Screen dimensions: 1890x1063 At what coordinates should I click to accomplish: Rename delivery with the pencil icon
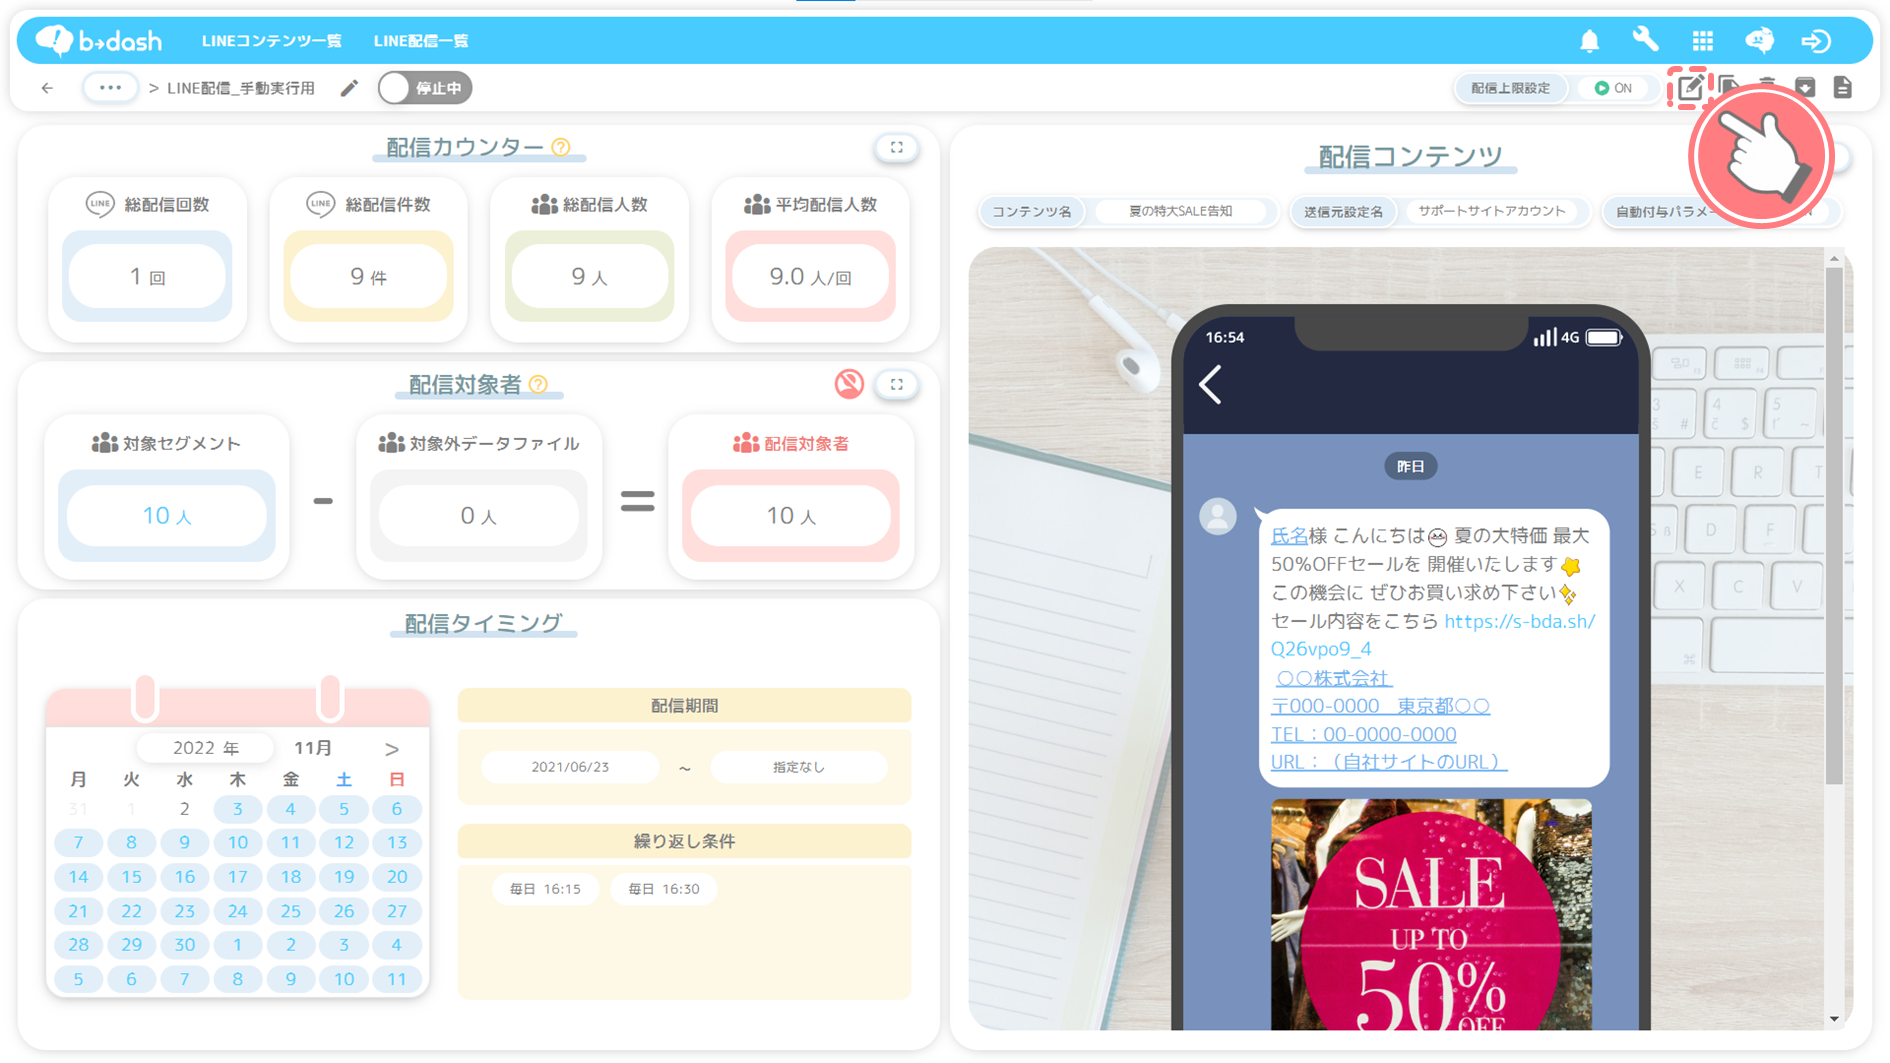(x=349, y=88)
